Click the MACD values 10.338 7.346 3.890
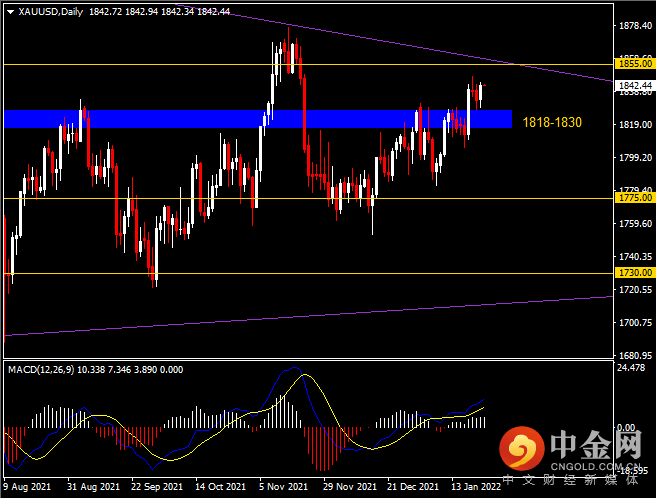This screenshot has width=656, height=498. 117,370
